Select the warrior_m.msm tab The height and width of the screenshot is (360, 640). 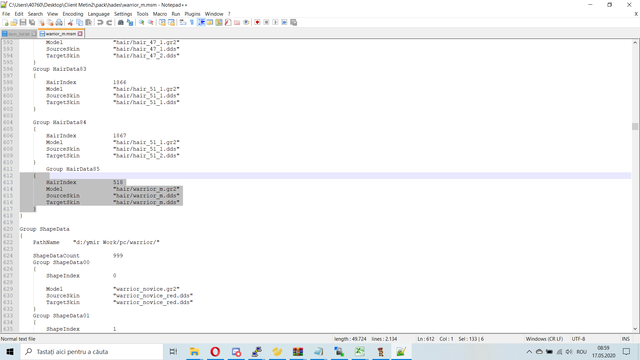[60, 34]
